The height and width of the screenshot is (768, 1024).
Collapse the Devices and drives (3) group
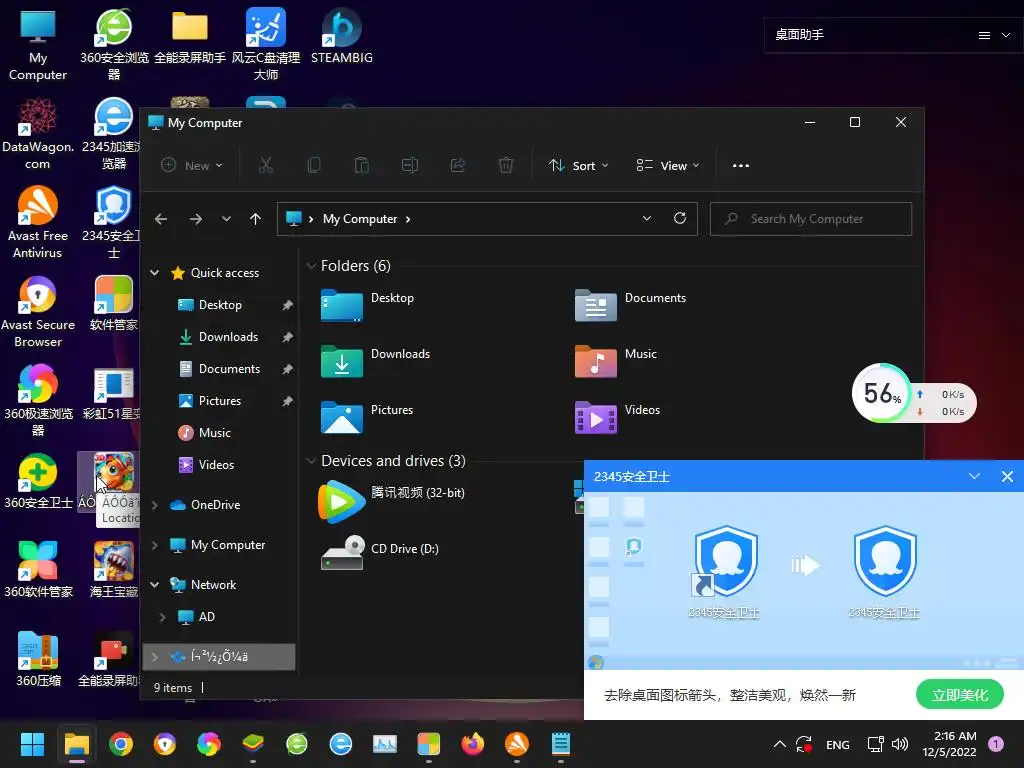click(312, 461)
